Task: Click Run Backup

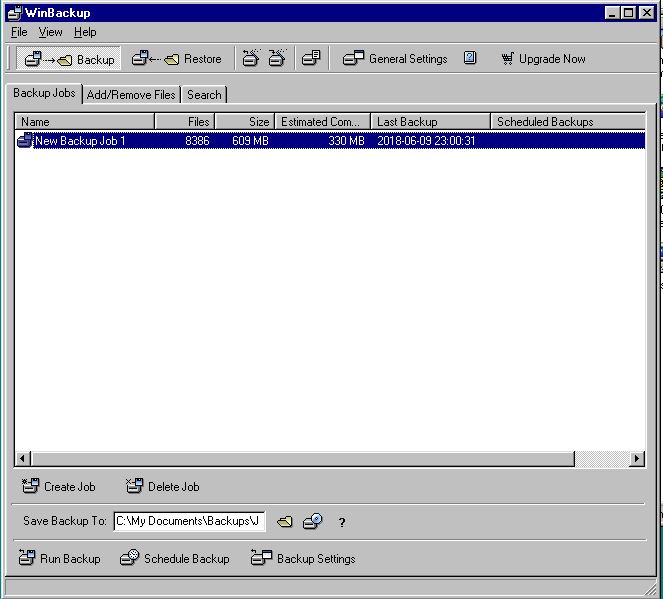Action: (x=60, y=558)
